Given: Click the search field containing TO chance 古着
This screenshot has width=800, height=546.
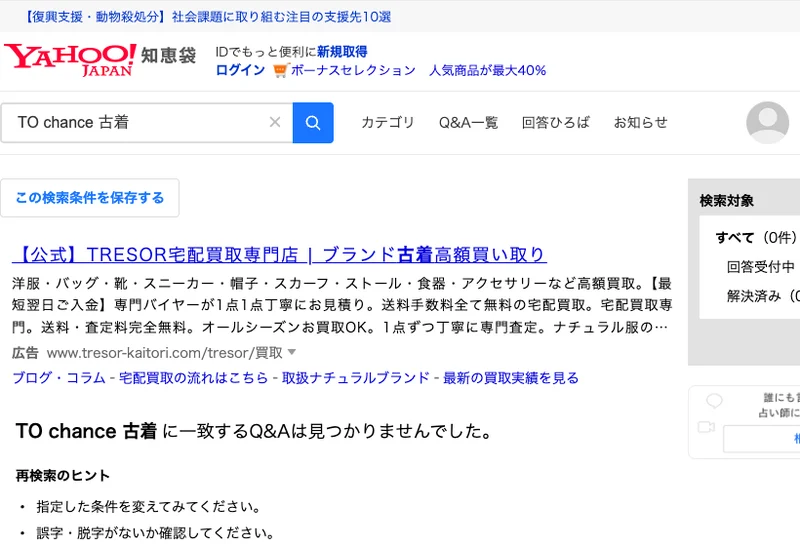Looking at the screenshot, I should point(146,122).
